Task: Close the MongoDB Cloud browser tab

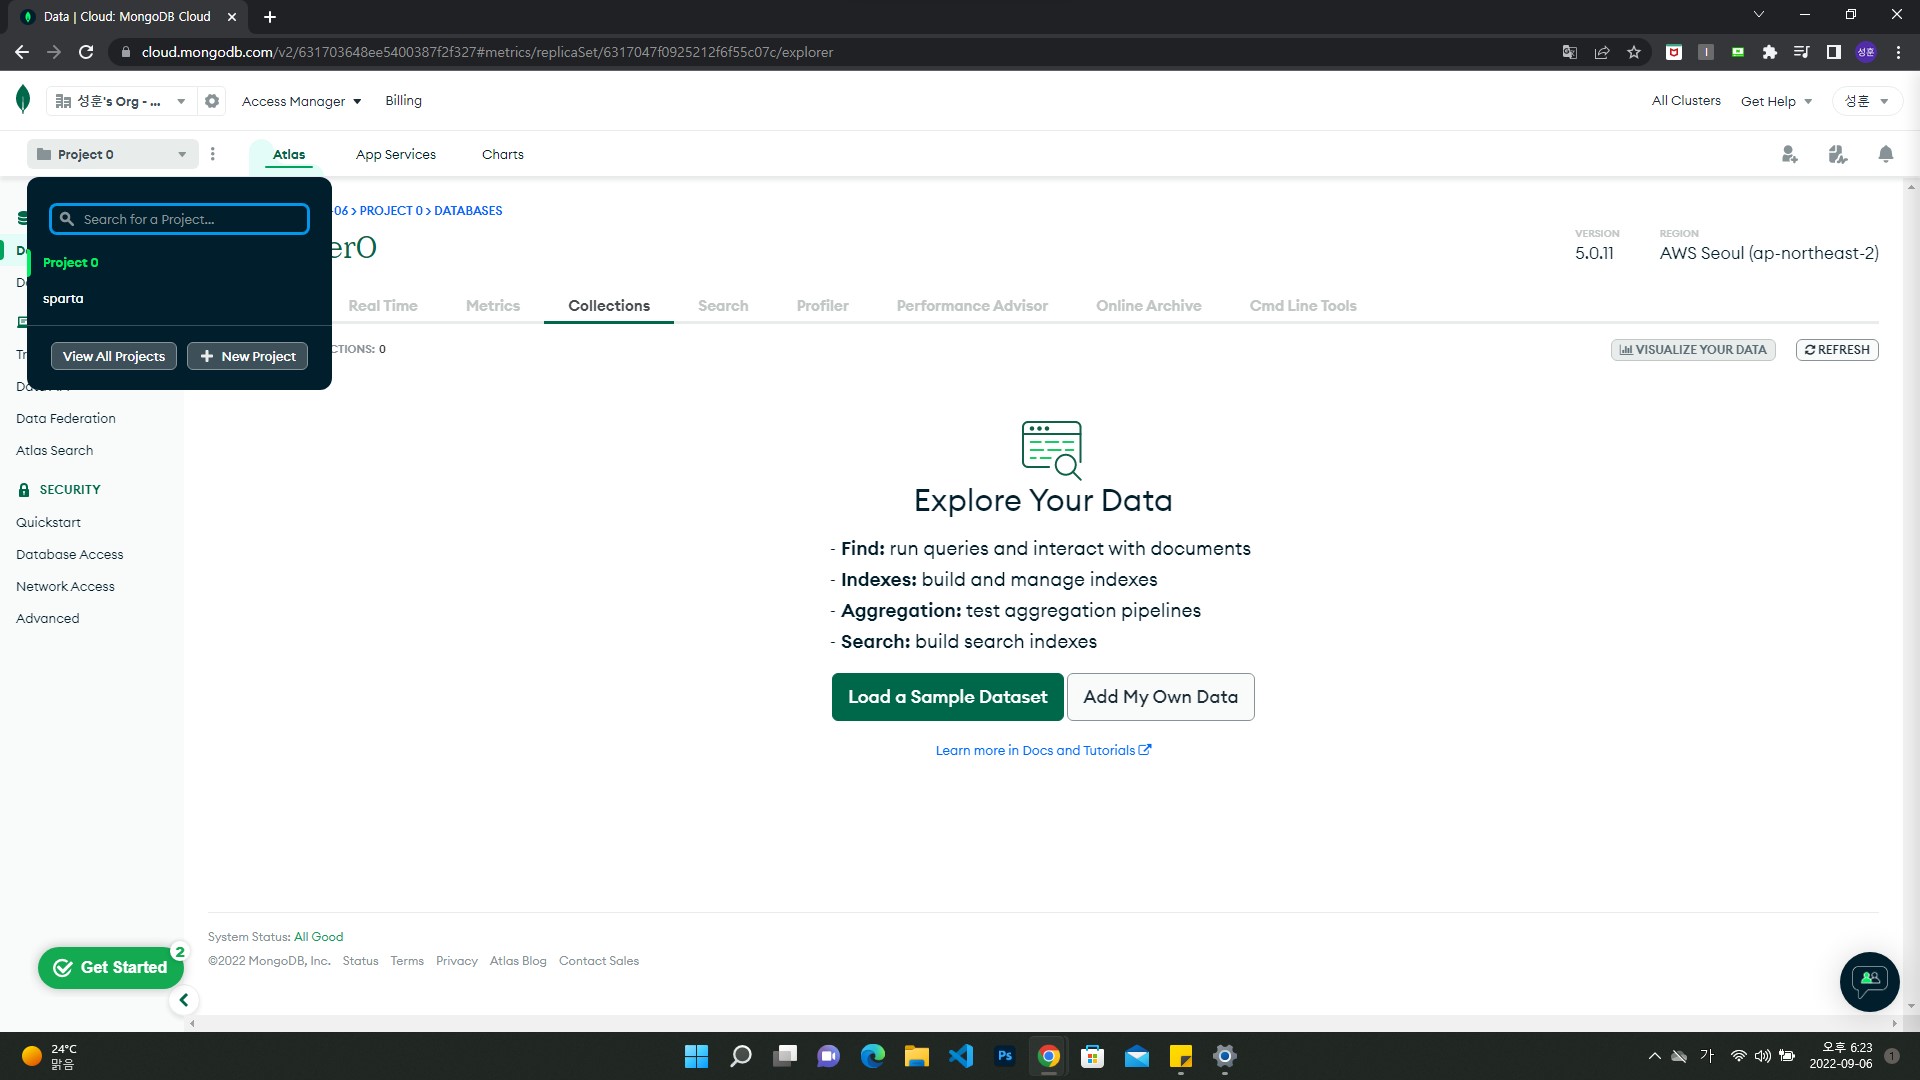Action: tap(232, 17)
